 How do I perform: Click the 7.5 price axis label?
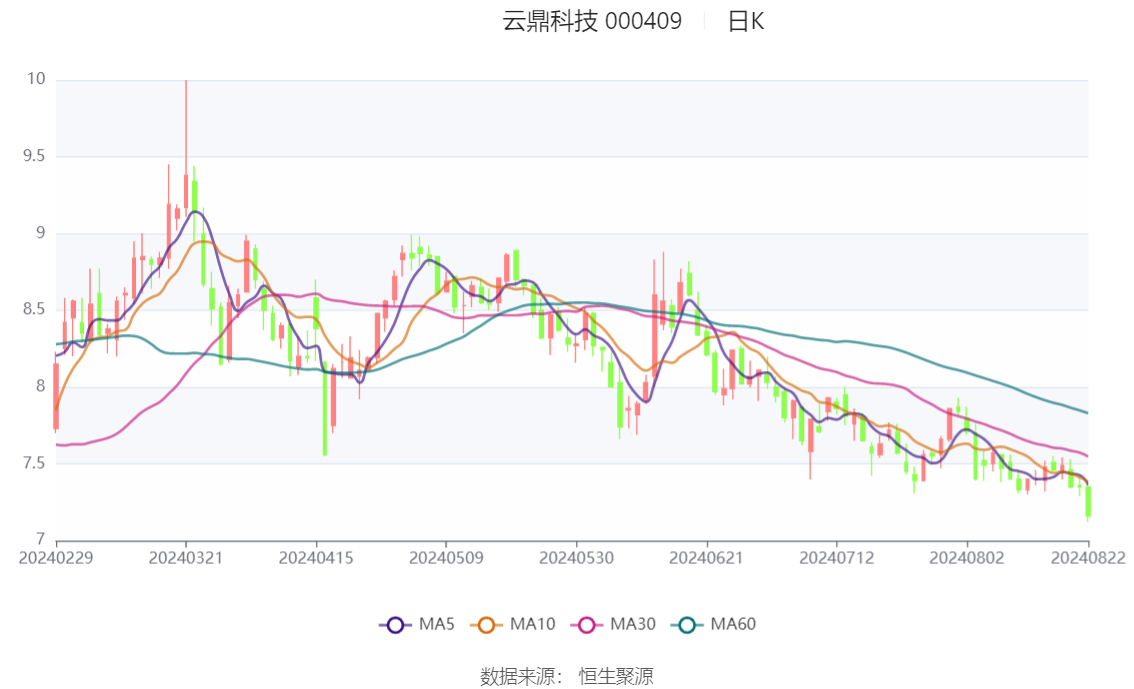click(34, 463)
